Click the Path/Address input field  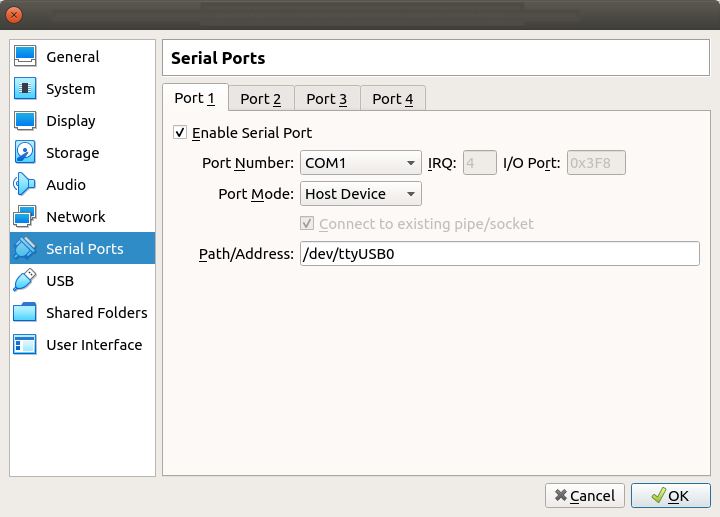pyautogui.click(x=500, y=253)
